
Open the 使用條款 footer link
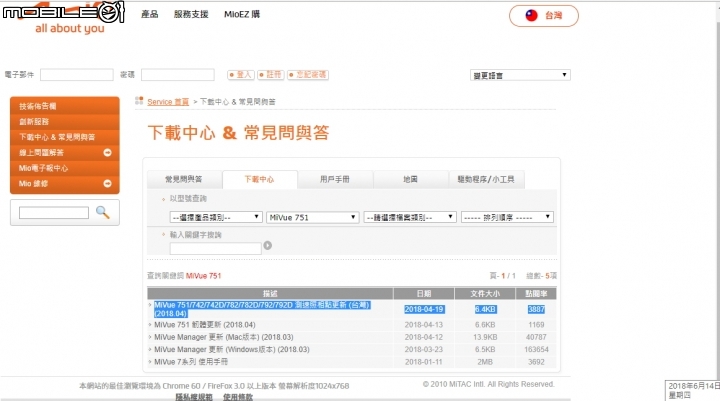(238, 397)
